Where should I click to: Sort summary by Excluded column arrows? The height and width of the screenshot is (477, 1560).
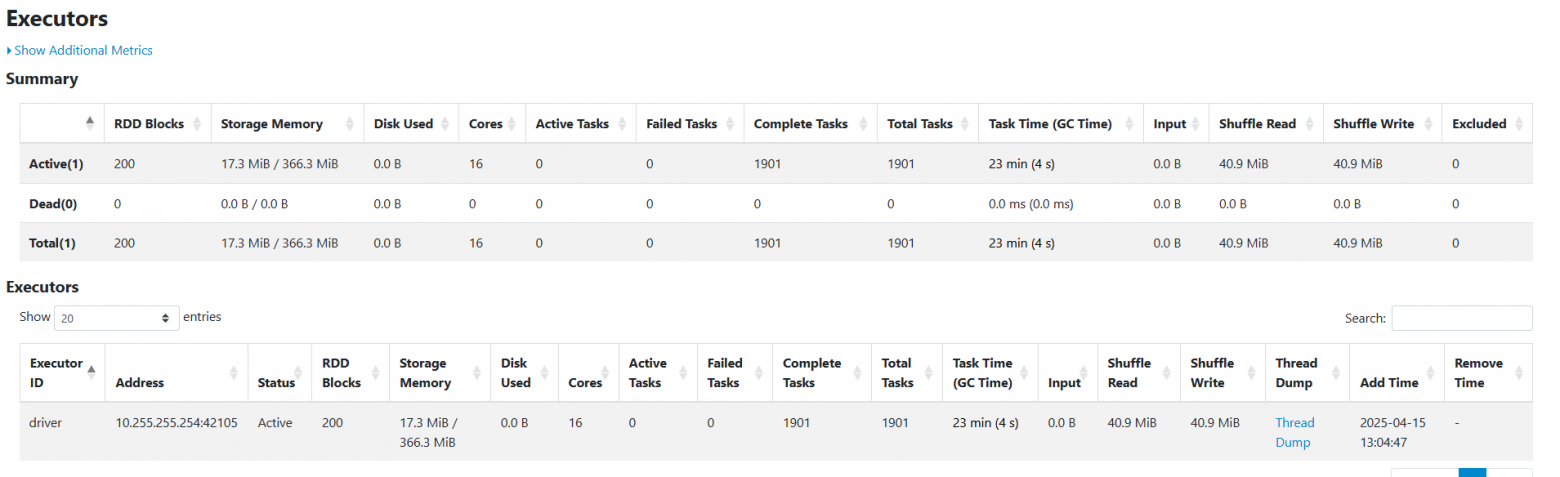coord(1519,124)
